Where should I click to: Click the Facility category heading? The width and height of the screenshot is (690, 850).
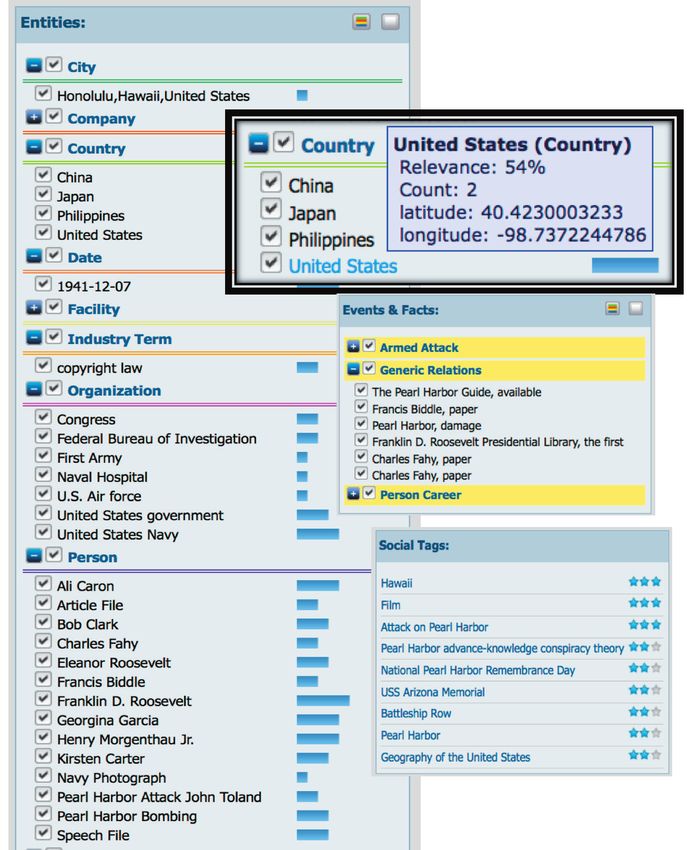tap(93, 309)
